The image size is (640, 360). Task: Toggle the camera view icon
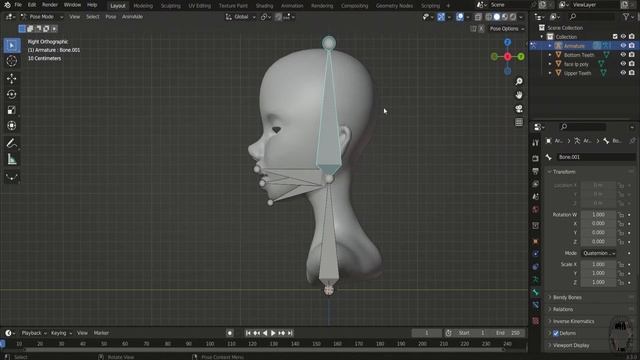point(519,109)
